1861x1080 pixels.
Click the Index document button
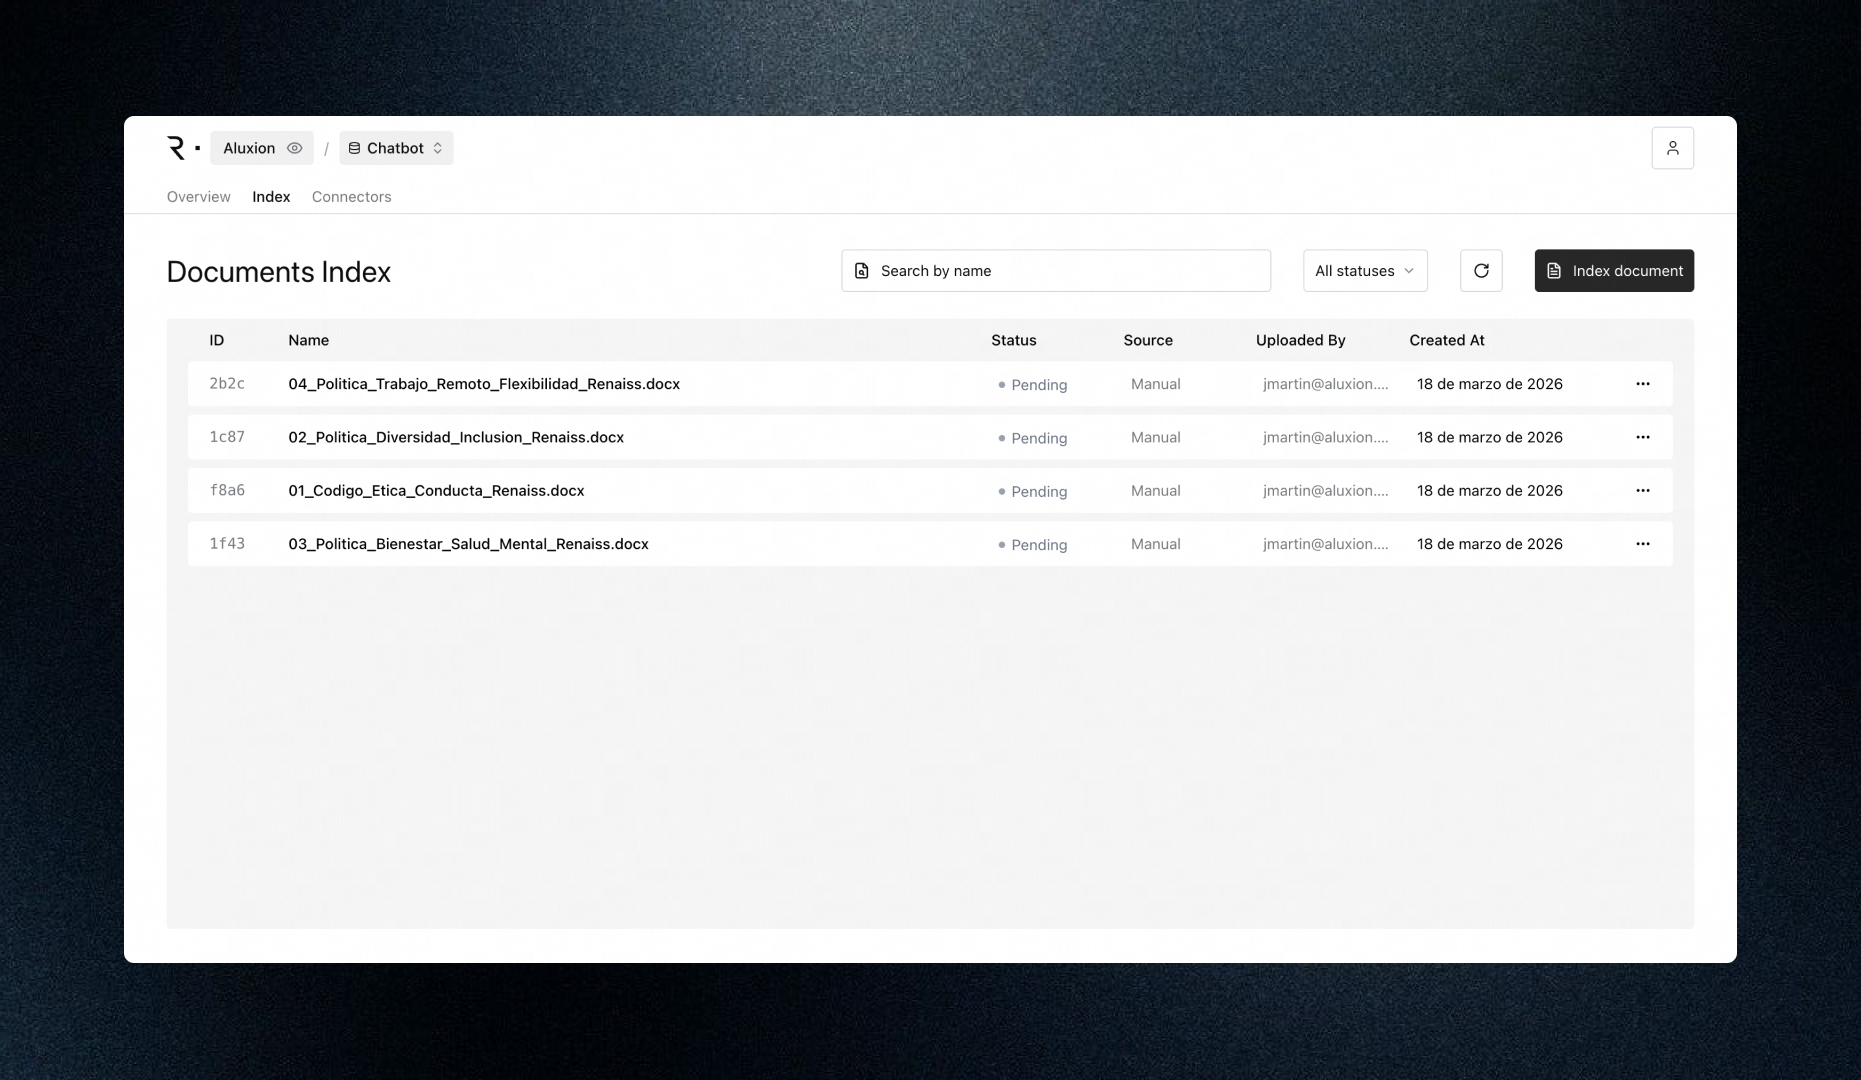coord(1614,270)
